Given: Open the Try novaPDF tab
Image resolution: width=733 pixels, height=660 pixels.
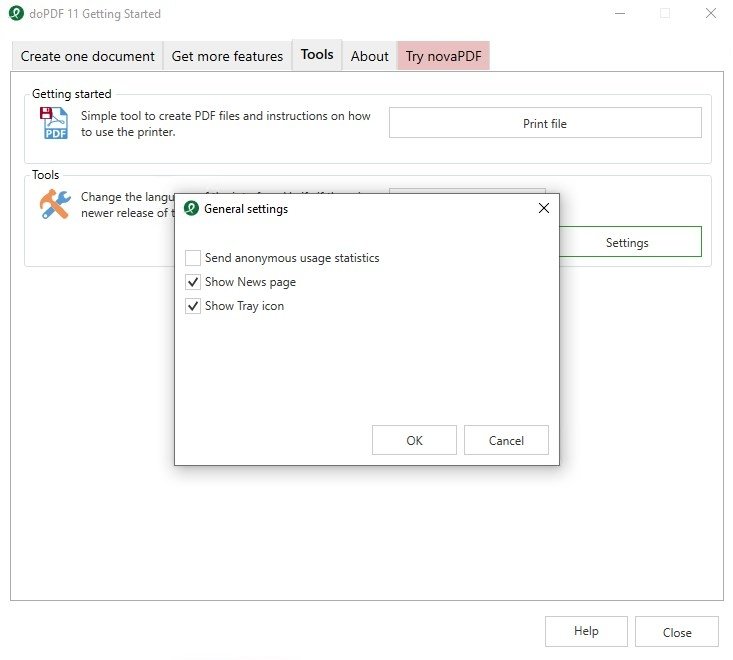Looking at the screenshot, I should (443, 56).
